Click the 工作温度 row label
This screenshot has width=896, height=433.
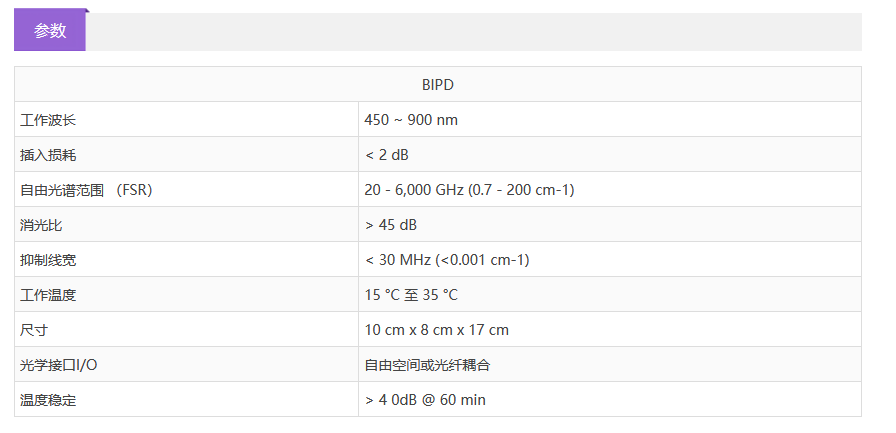tap(48, 295)
